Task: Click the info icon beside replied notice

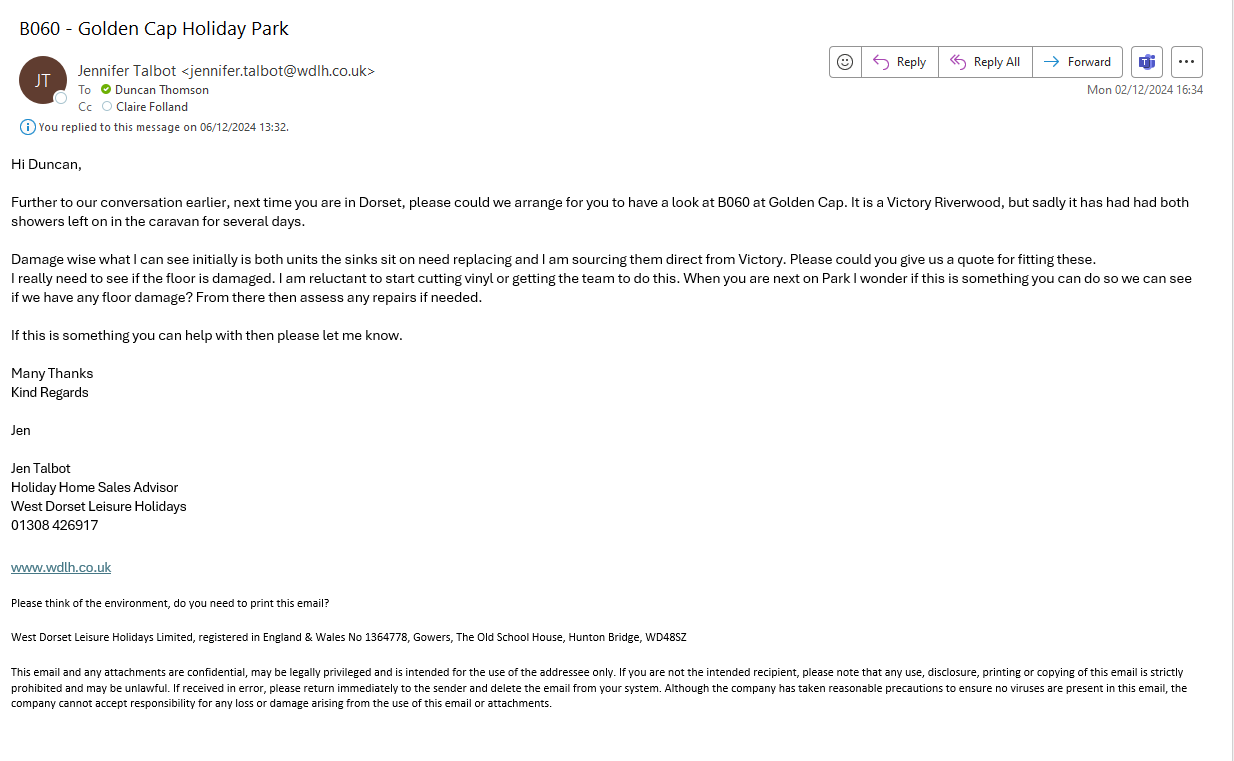Action: 28,127
